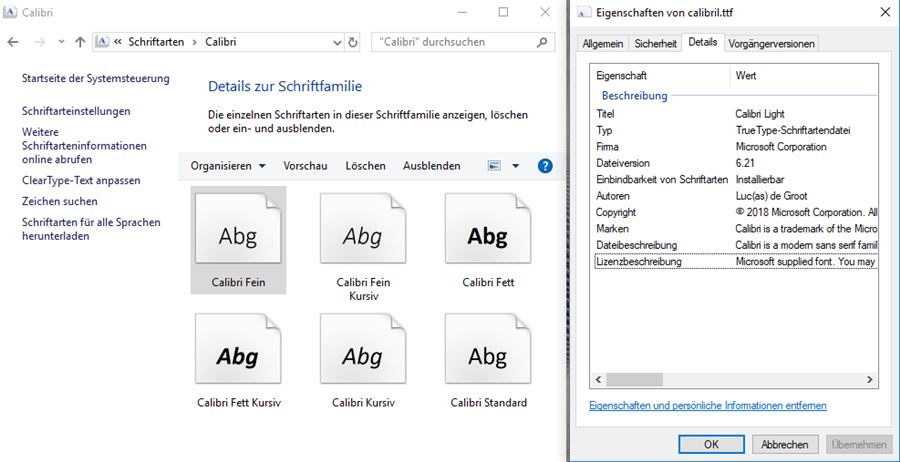
Task: Expand the view options dropdown arrow
Action: (516, 166)
